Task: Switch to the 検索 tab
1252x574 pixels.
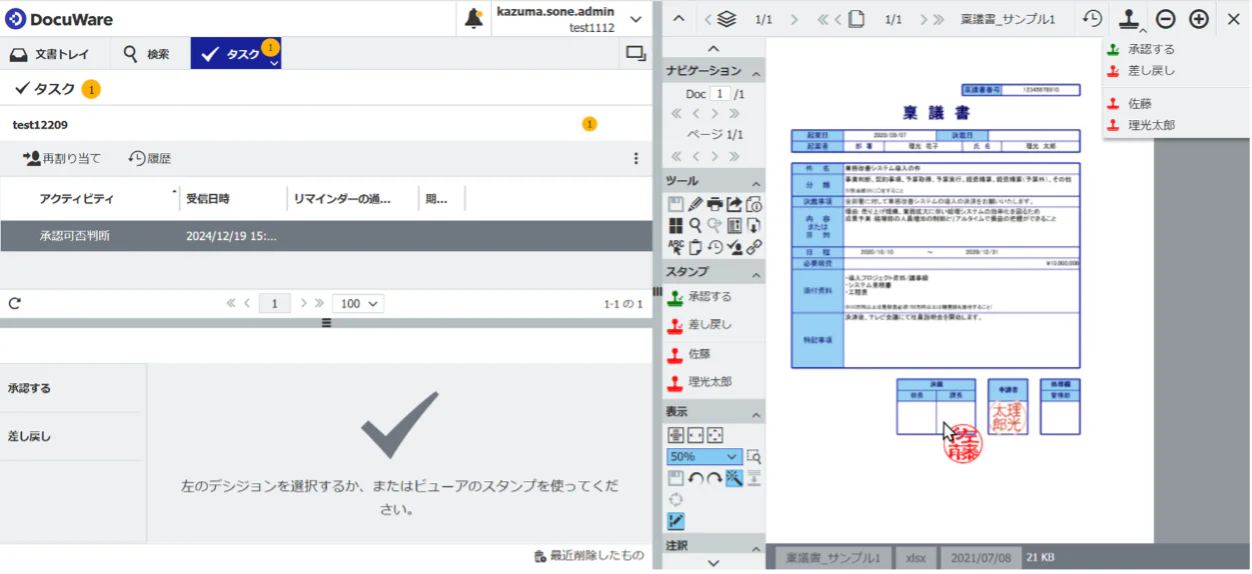Action: click(146, 54)
